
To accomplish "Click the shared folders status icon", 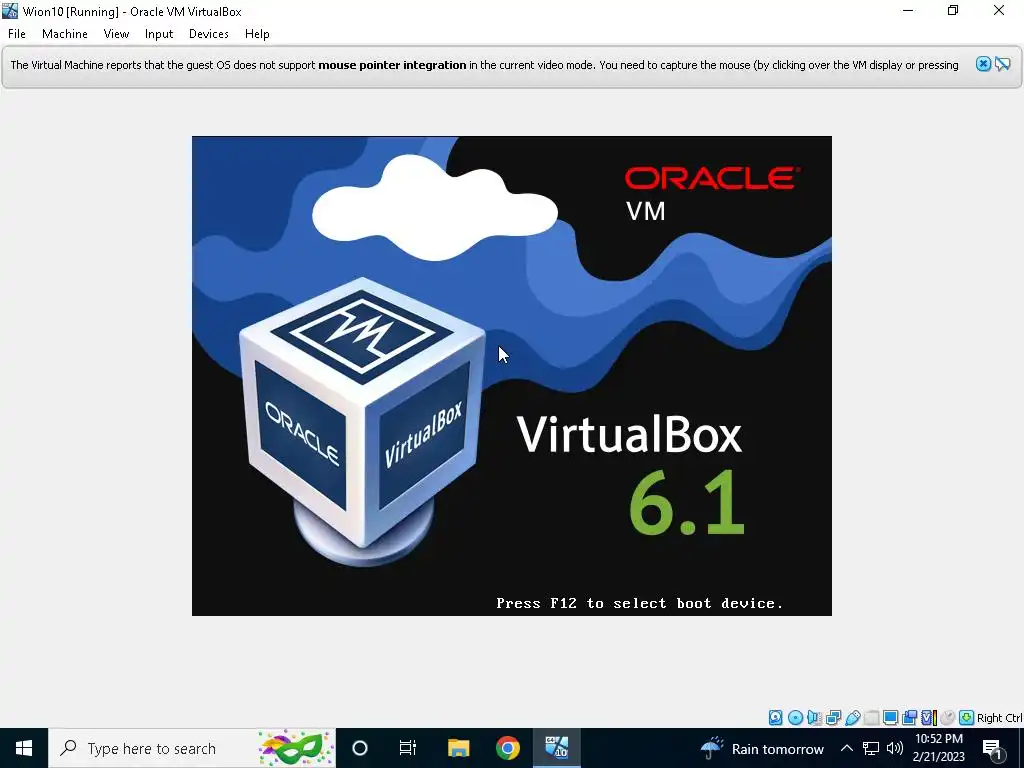I will point(871,718).
